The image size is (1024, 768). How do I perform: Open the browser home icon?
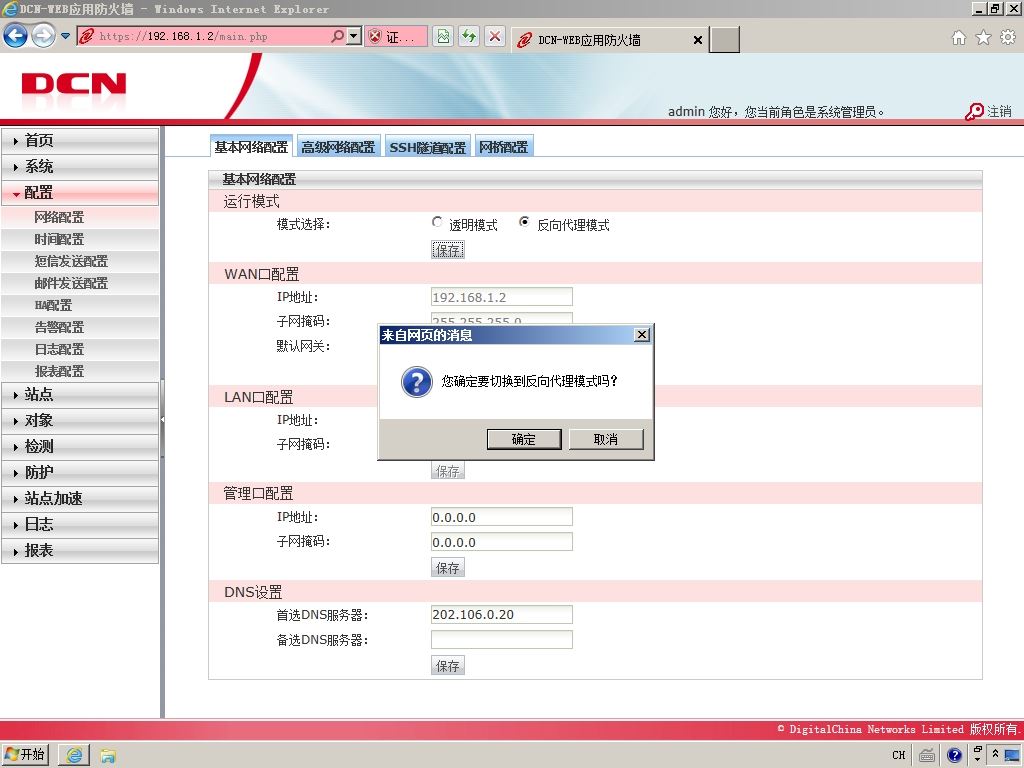click(959, 38)
